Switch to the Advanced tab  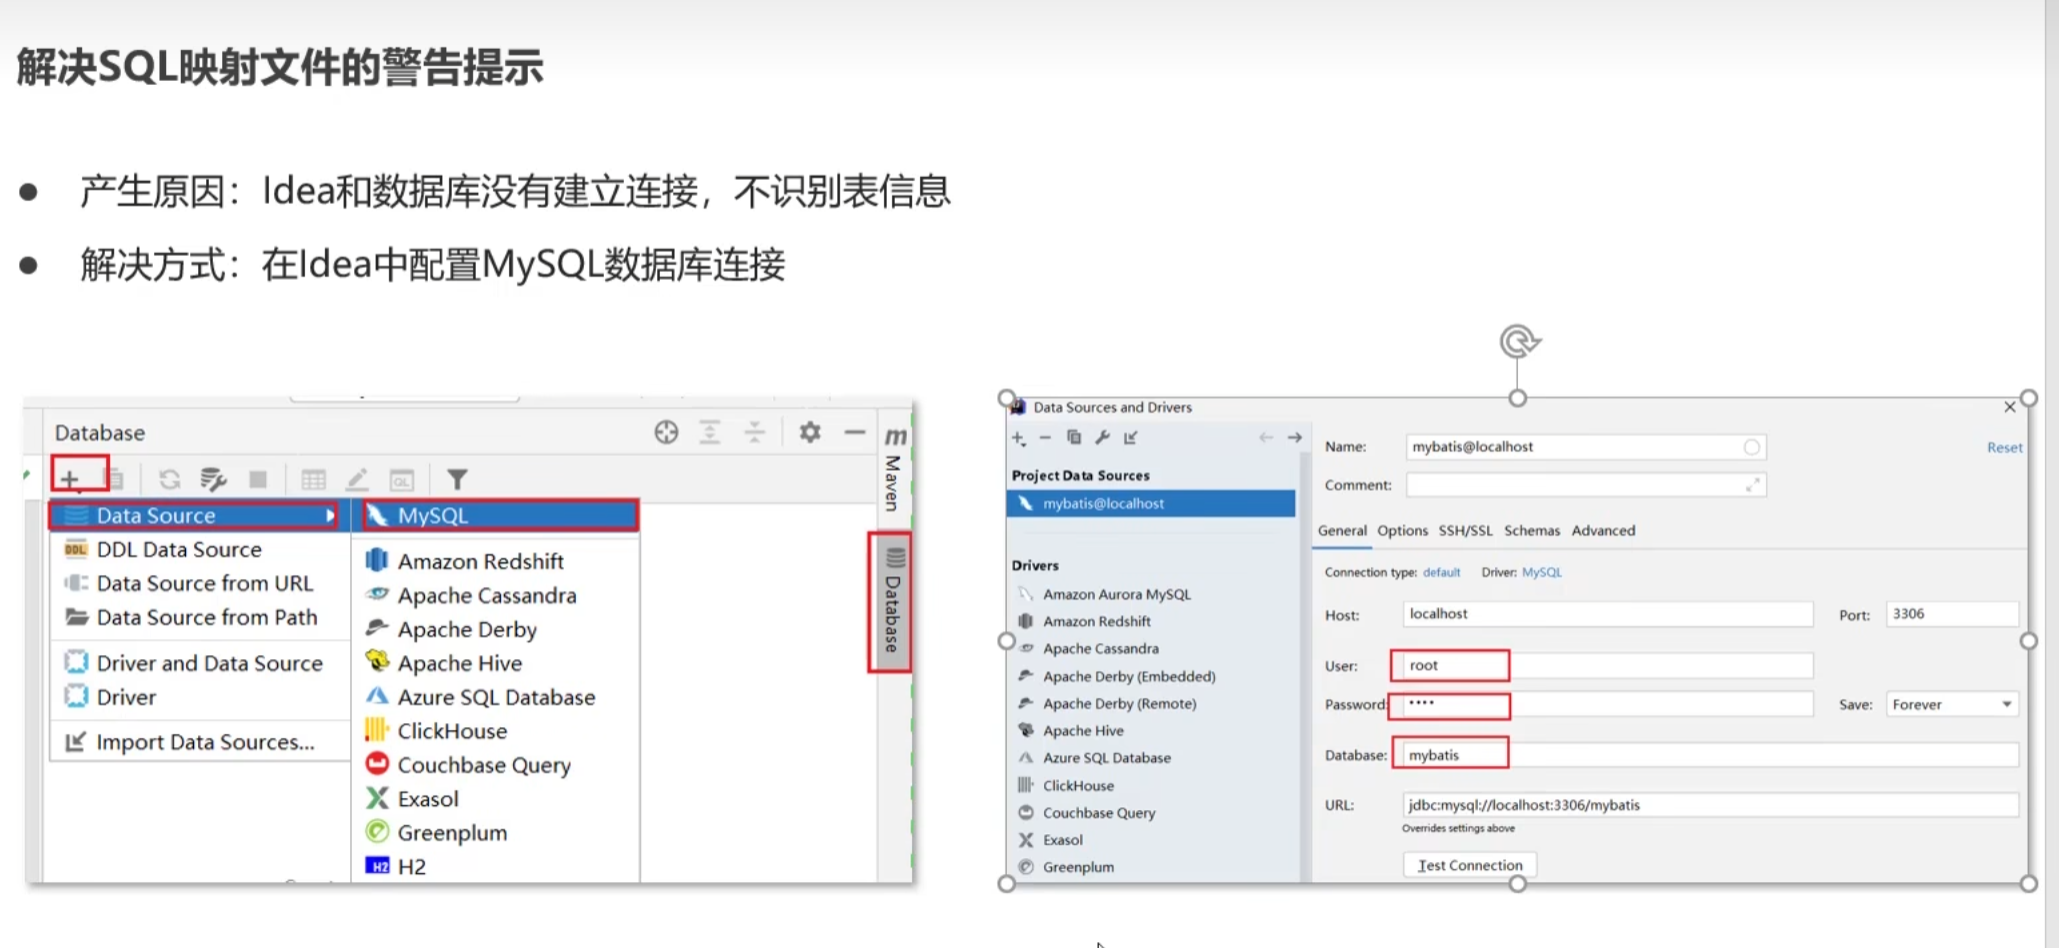coord(1603,531)
